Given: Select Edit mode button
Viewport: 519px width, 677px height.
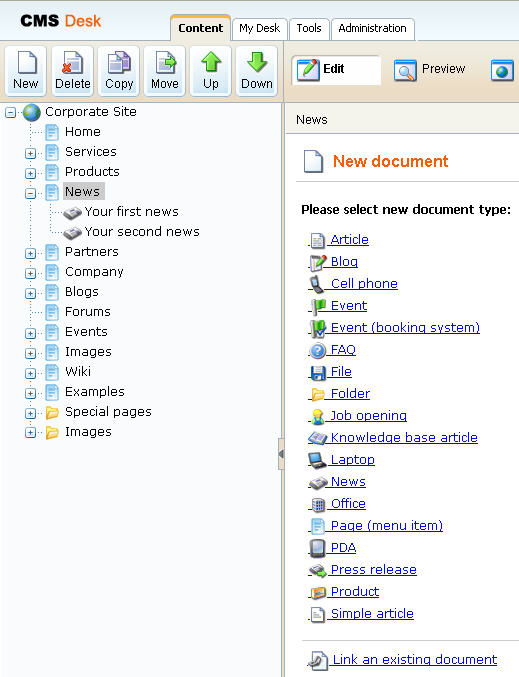Looking at the screenshot, I should point(336,70).
